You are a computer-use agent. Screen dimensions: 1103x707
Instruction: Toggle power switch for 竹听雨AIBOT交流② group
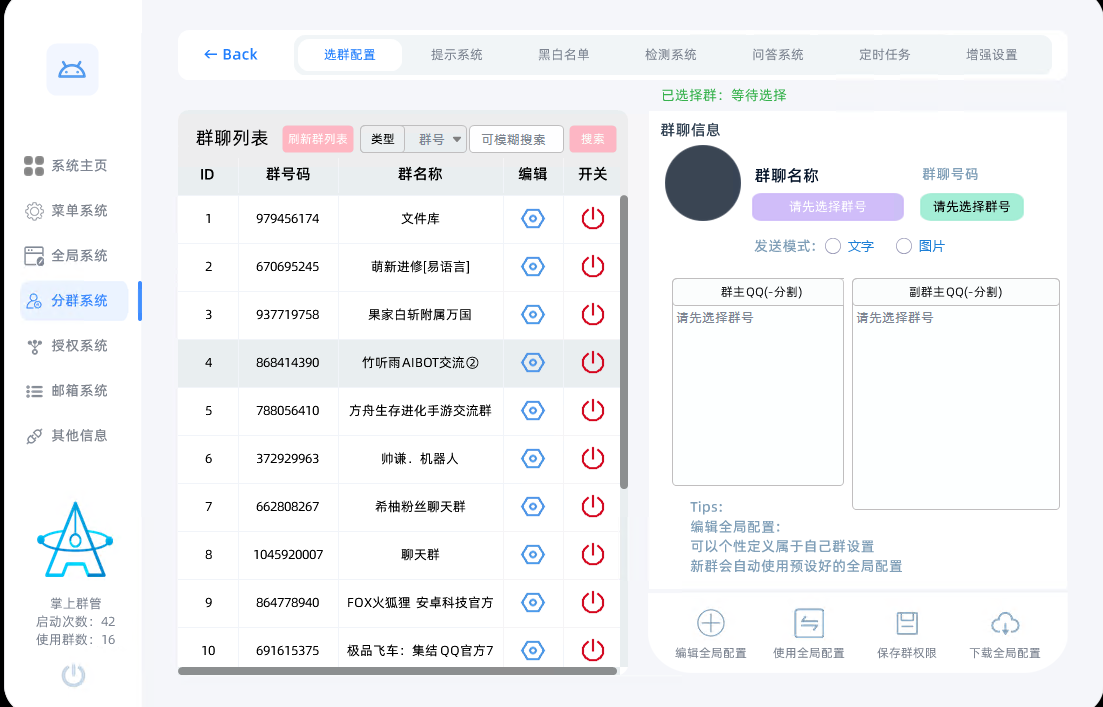[592, 362]
